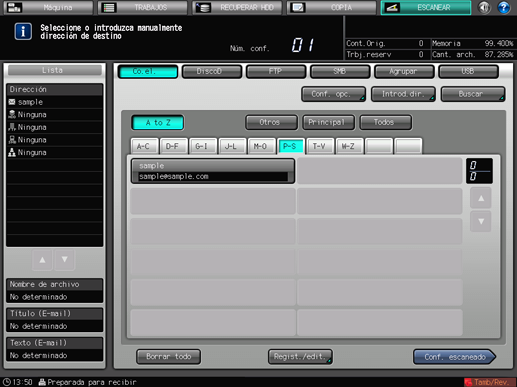Click the selection counter display 0/0
Image resolution: width=517 pixels, height=387 pixels.
coord(479,171)
